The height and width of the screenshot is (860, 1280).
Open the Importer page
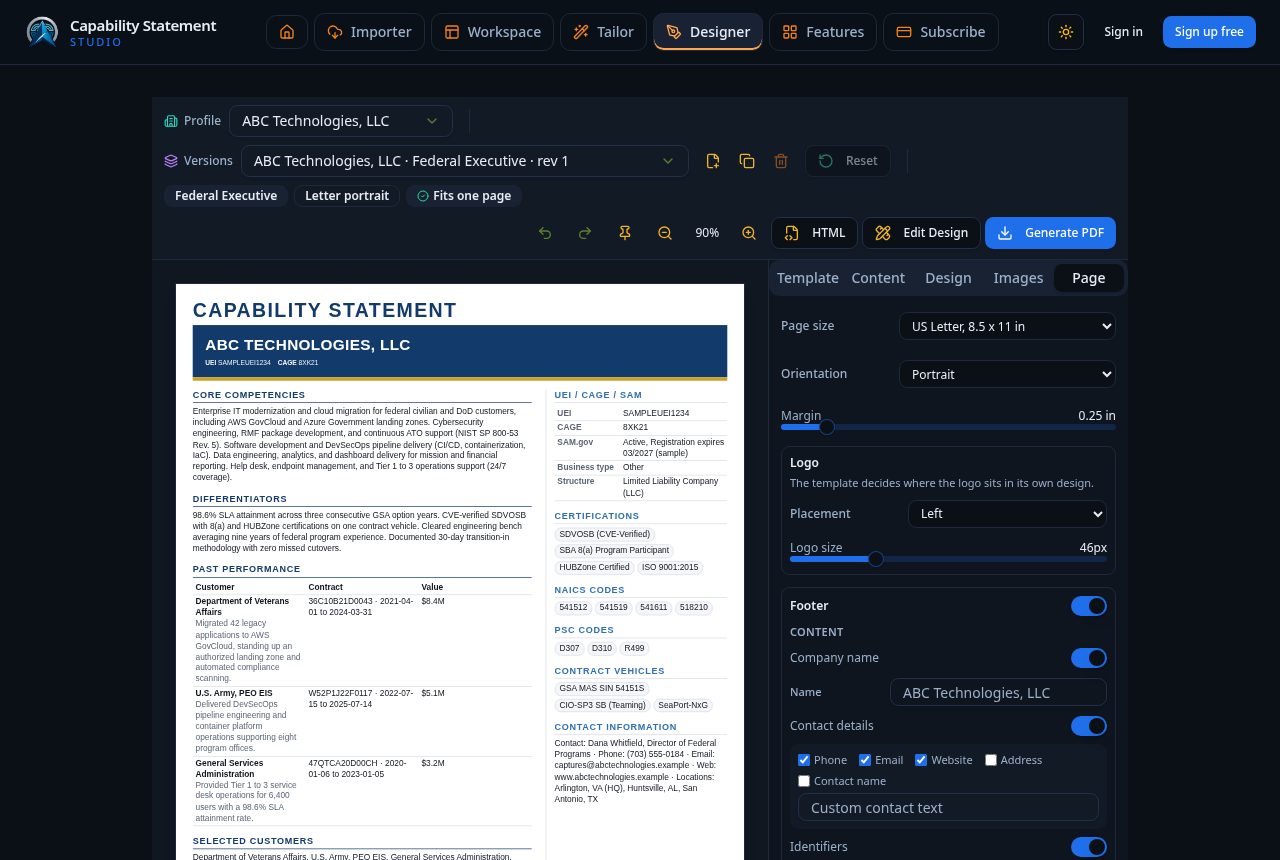369,32
